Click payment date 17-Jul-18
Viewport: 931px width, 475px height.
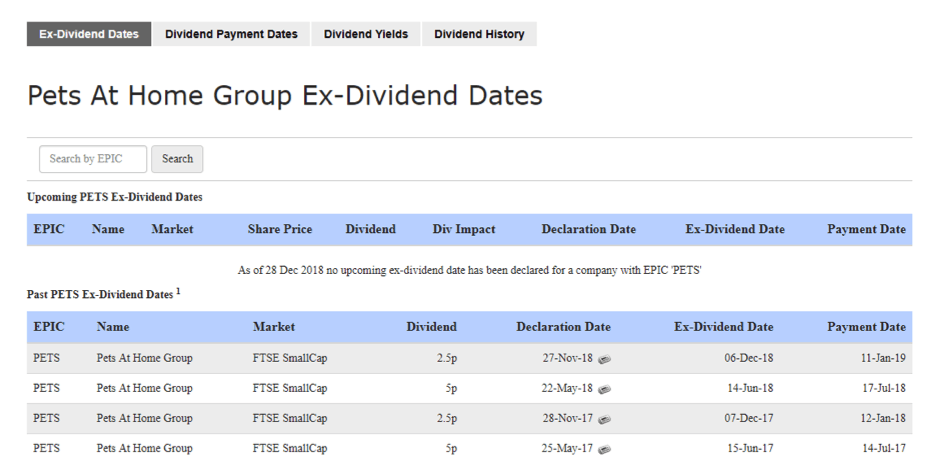884,388
